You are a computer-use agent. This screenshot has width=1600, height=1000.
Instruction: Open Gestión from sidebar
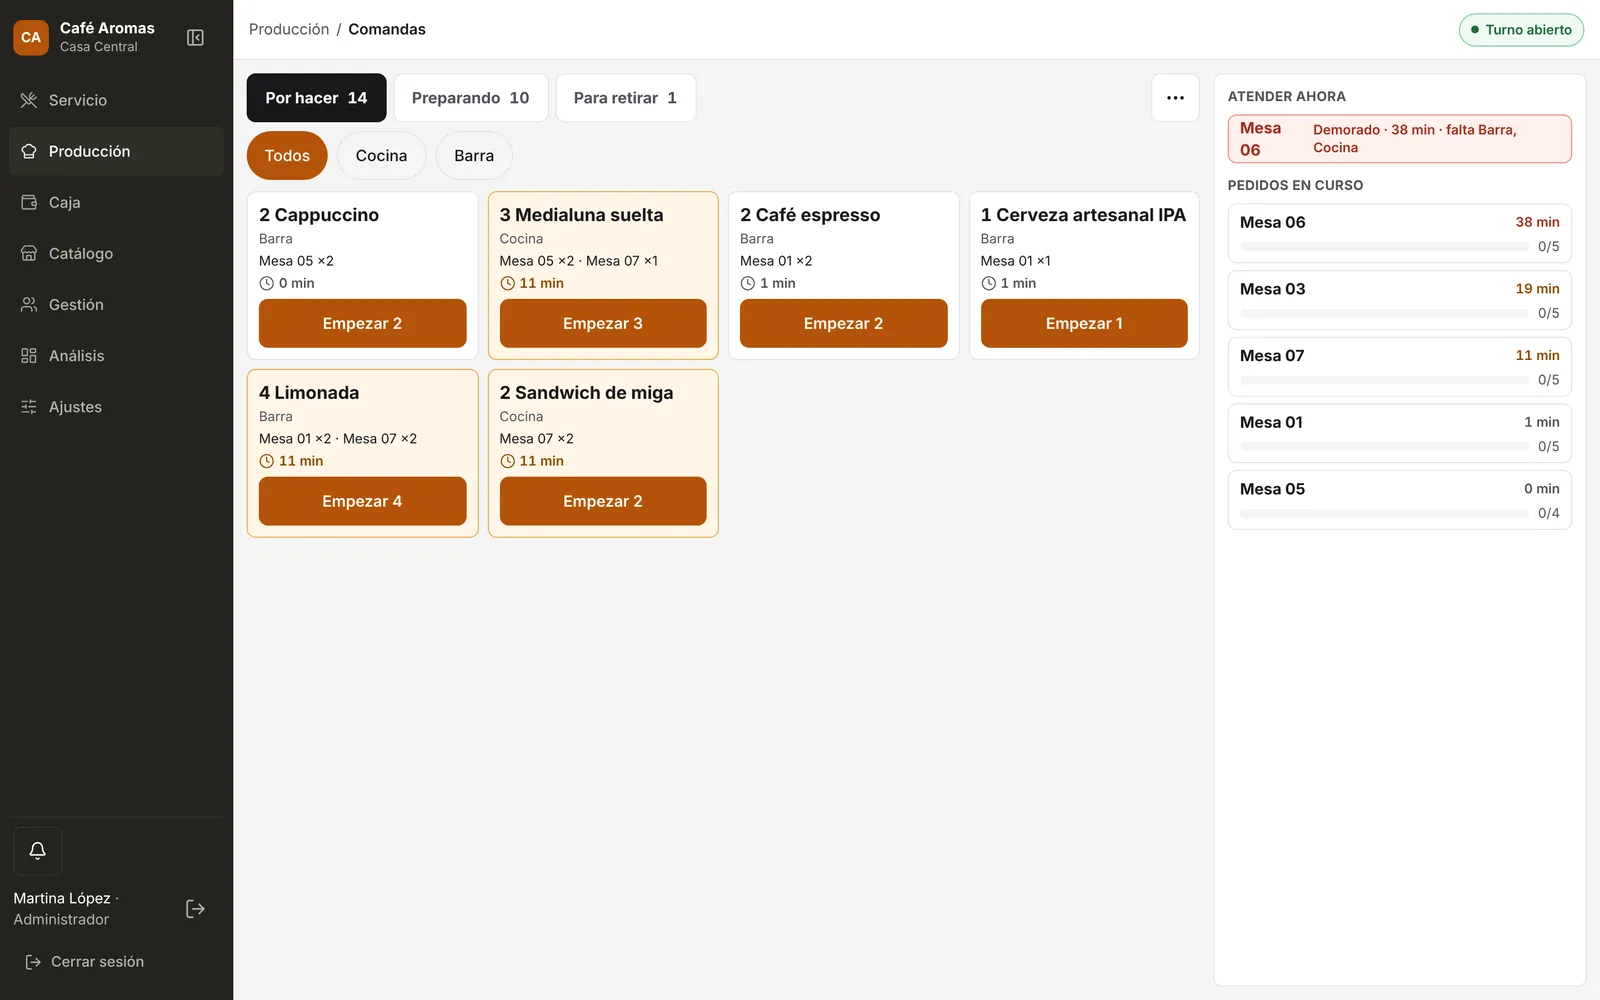click(x=116, y=304)
